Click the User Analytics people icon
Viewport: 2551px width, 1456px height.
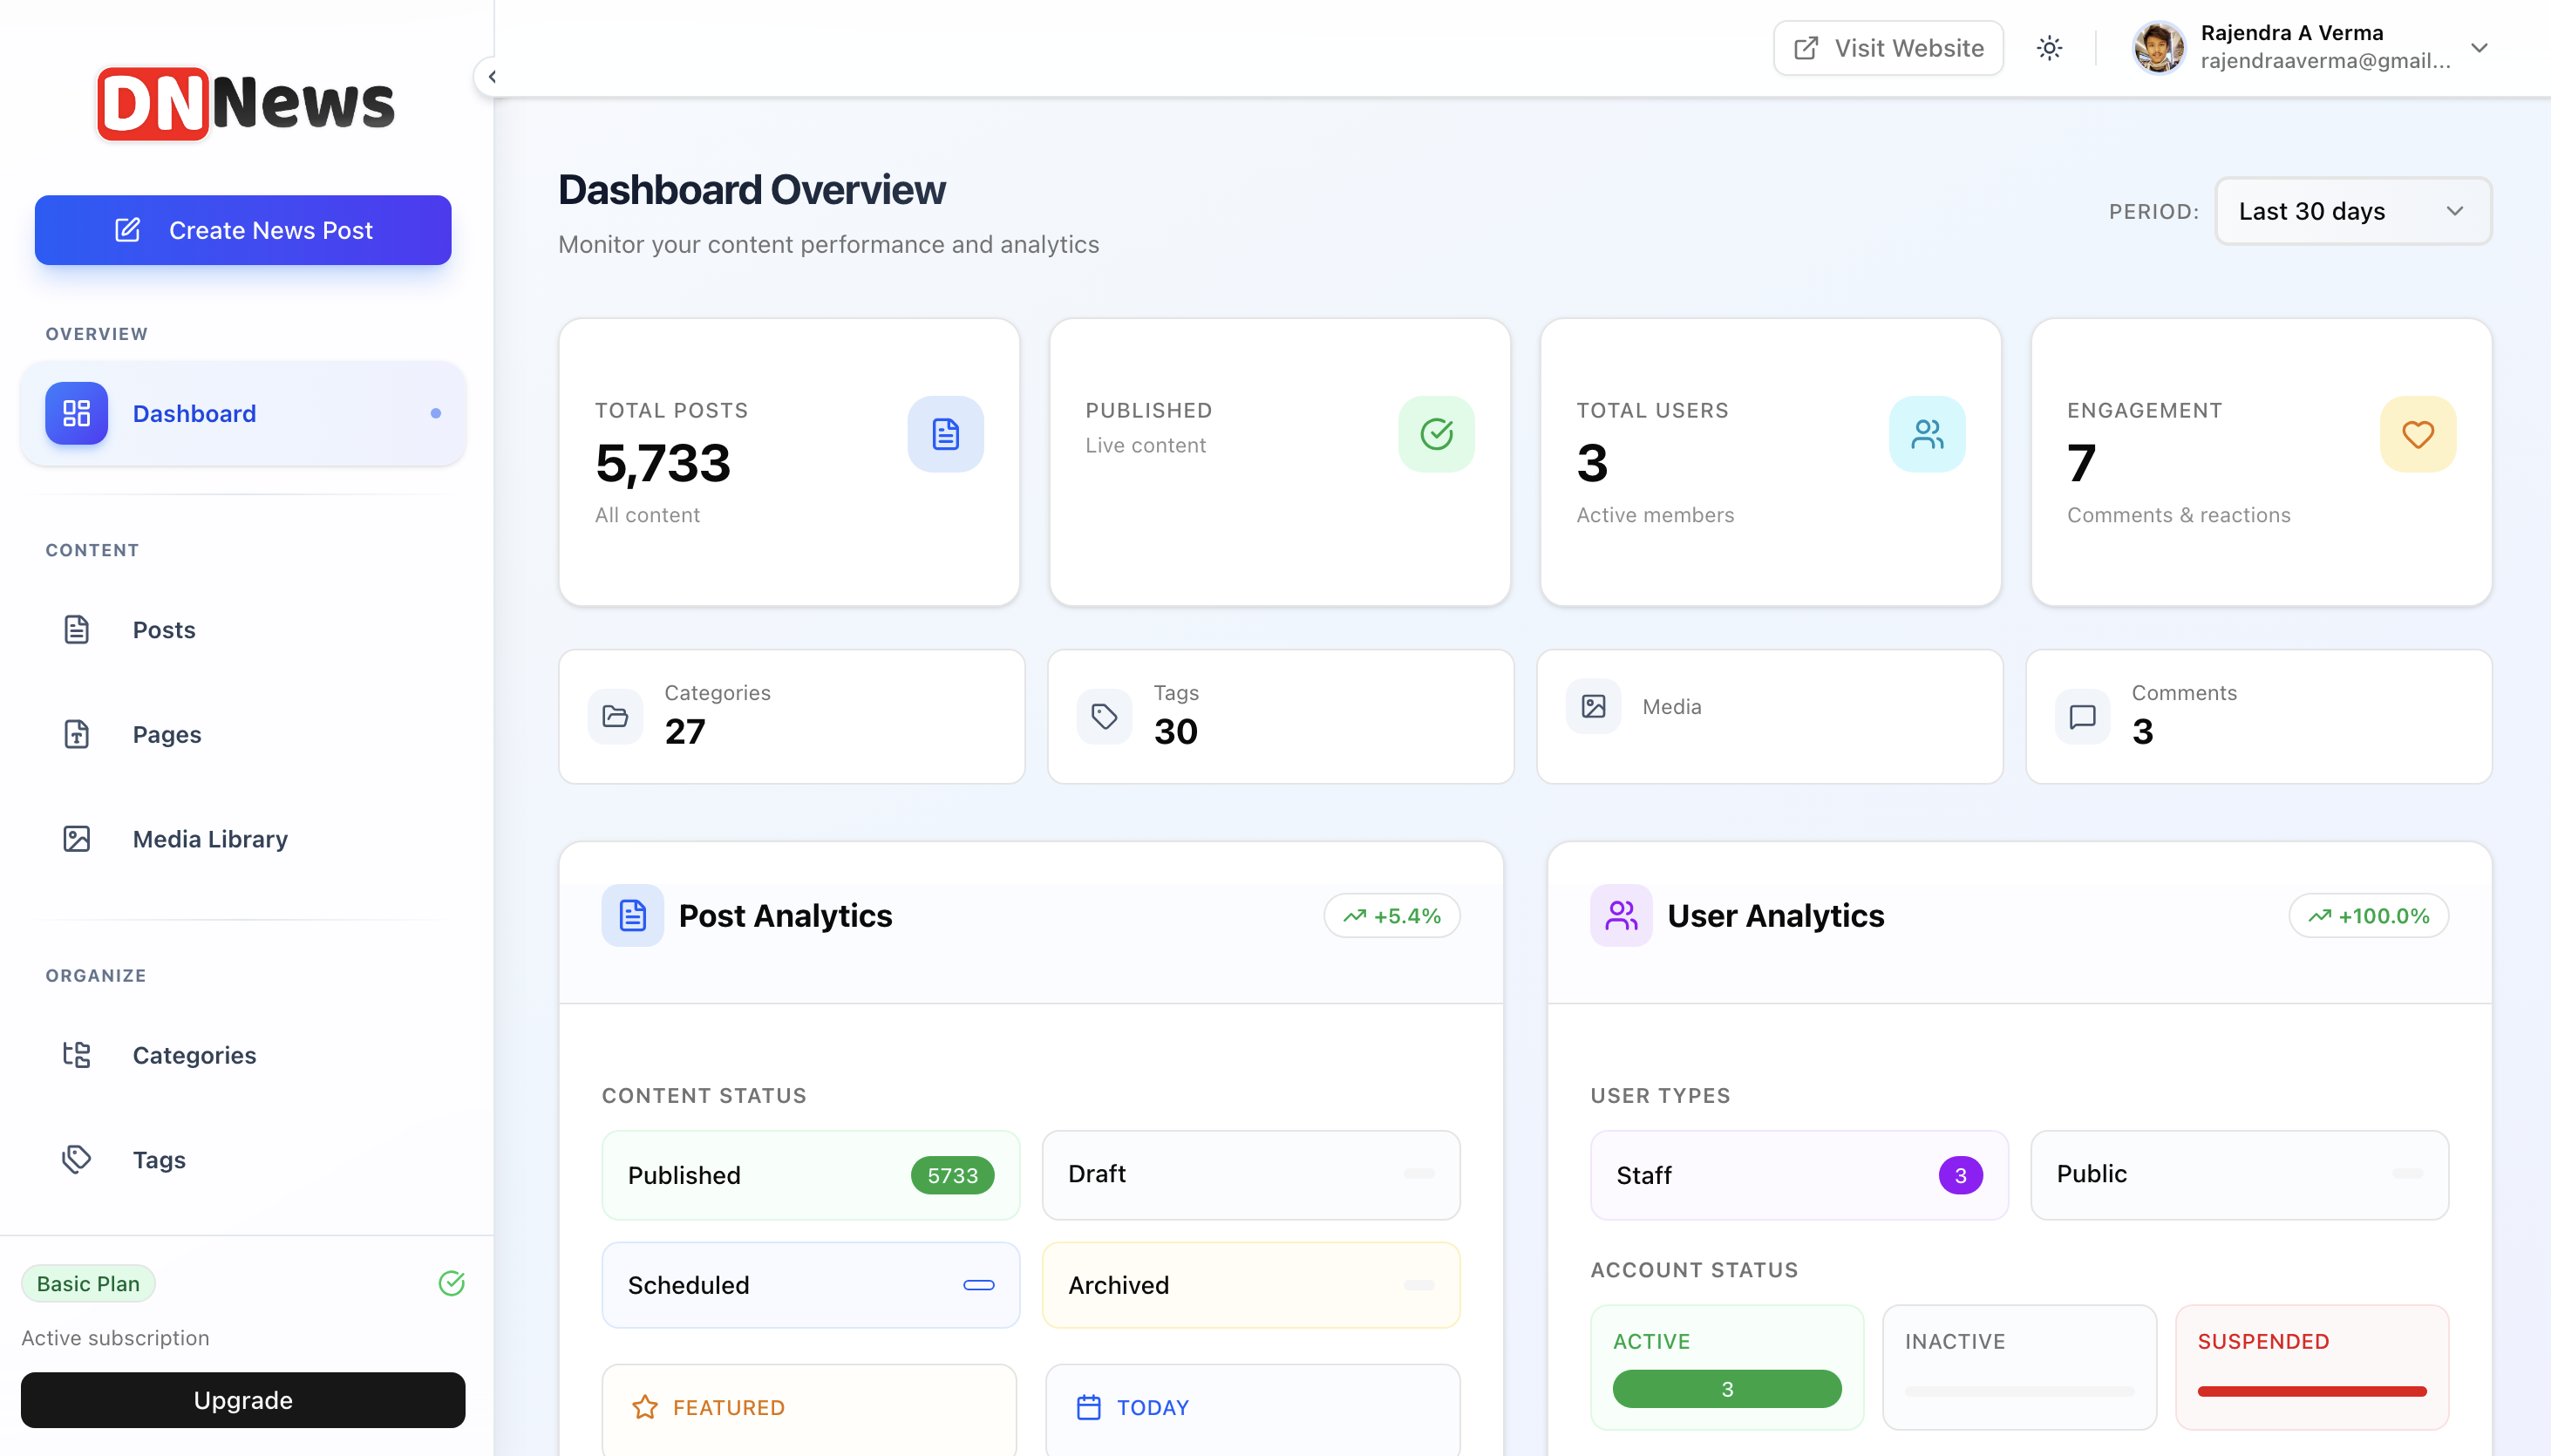[x=1620, y=914]
